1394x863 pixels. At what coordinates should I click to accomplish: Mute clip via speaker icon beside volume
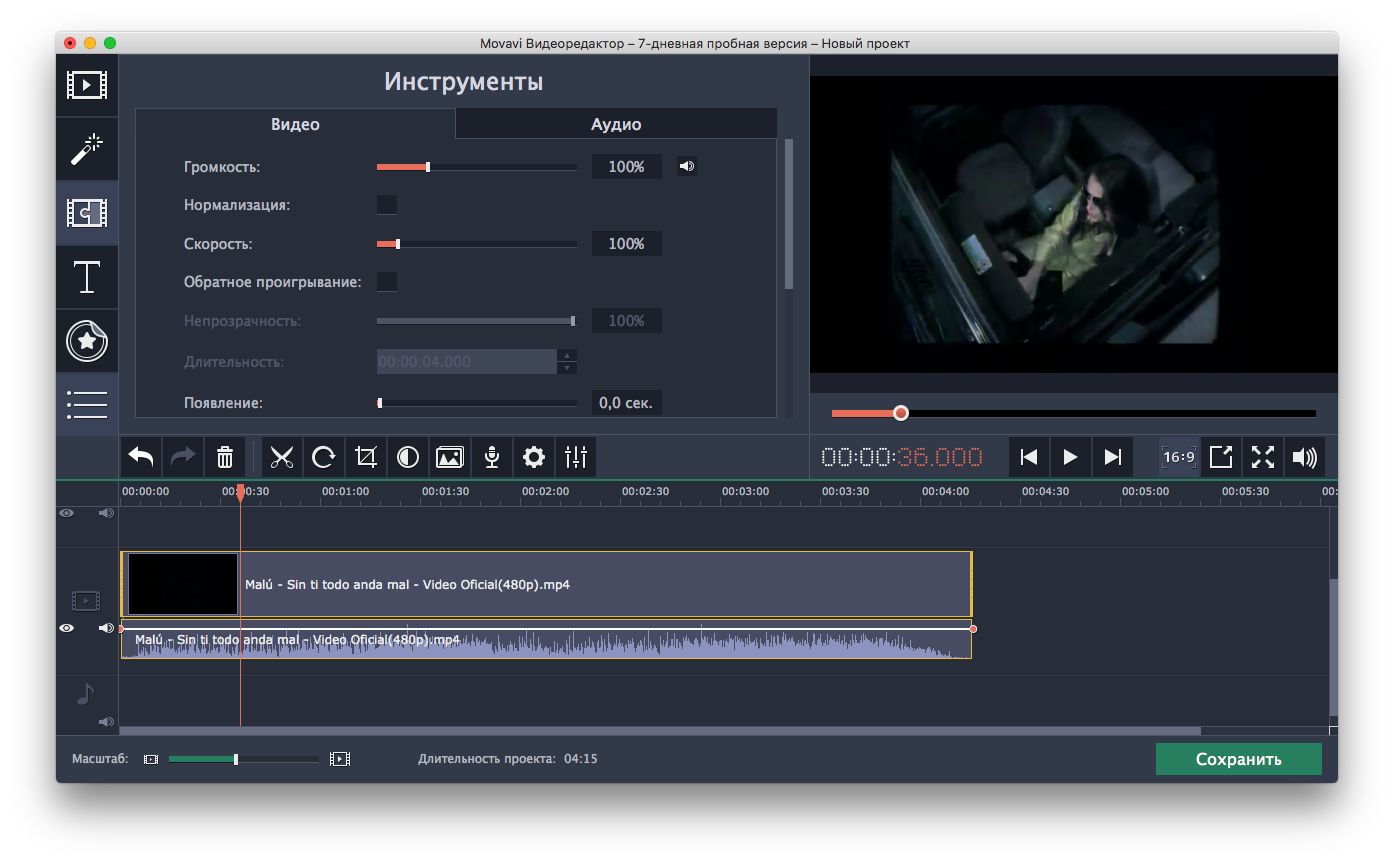coord(687,167)
